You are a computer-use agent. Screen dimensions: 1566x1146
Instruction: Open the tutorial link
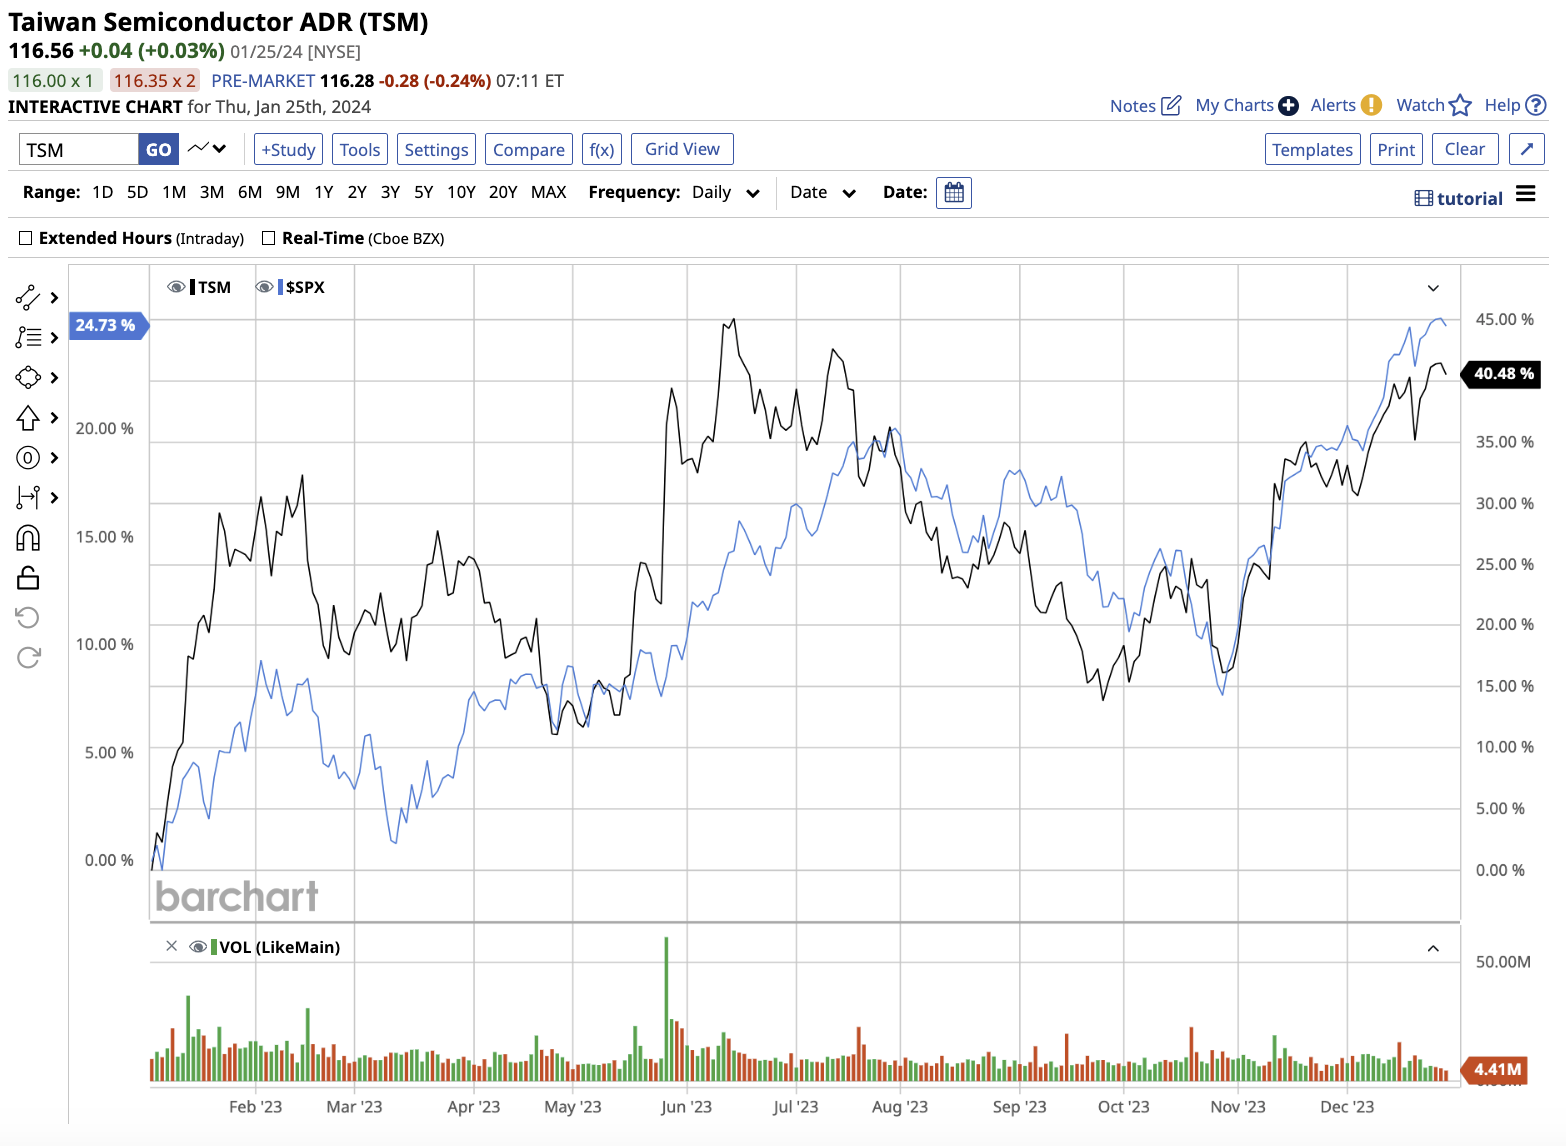(x=1459, y=198)
